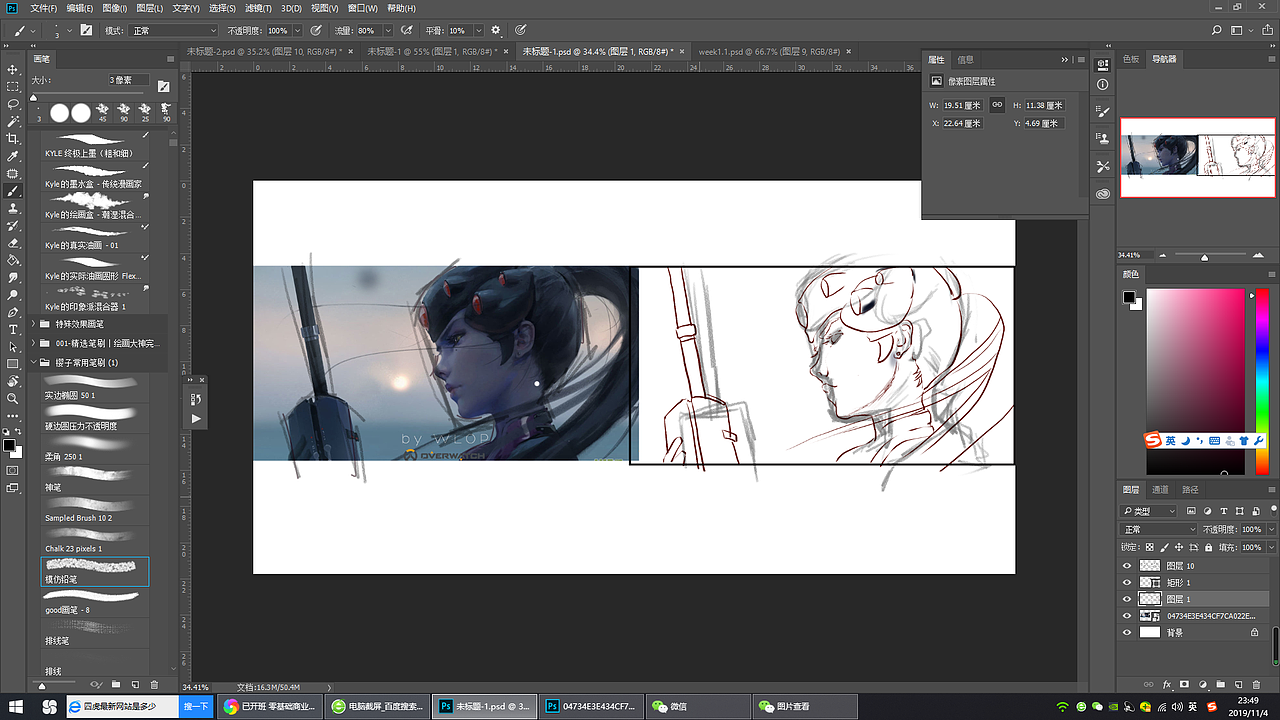Toggle pressure for opacity button
1280x720 pixels.
pyautogui.click(x=316, y=30)
